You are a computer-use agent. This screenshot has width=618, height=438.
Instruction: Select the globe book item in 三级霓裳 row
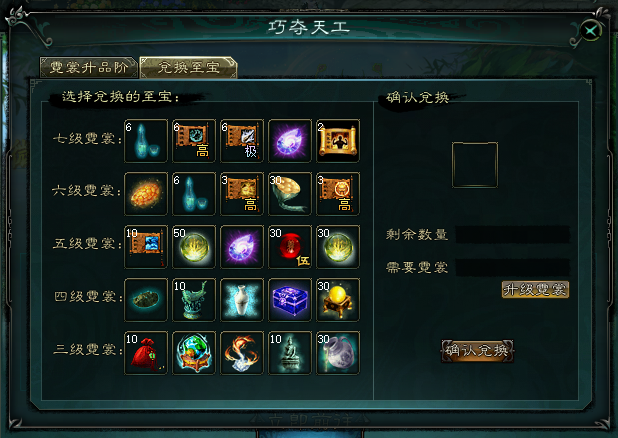click(194, 352)
